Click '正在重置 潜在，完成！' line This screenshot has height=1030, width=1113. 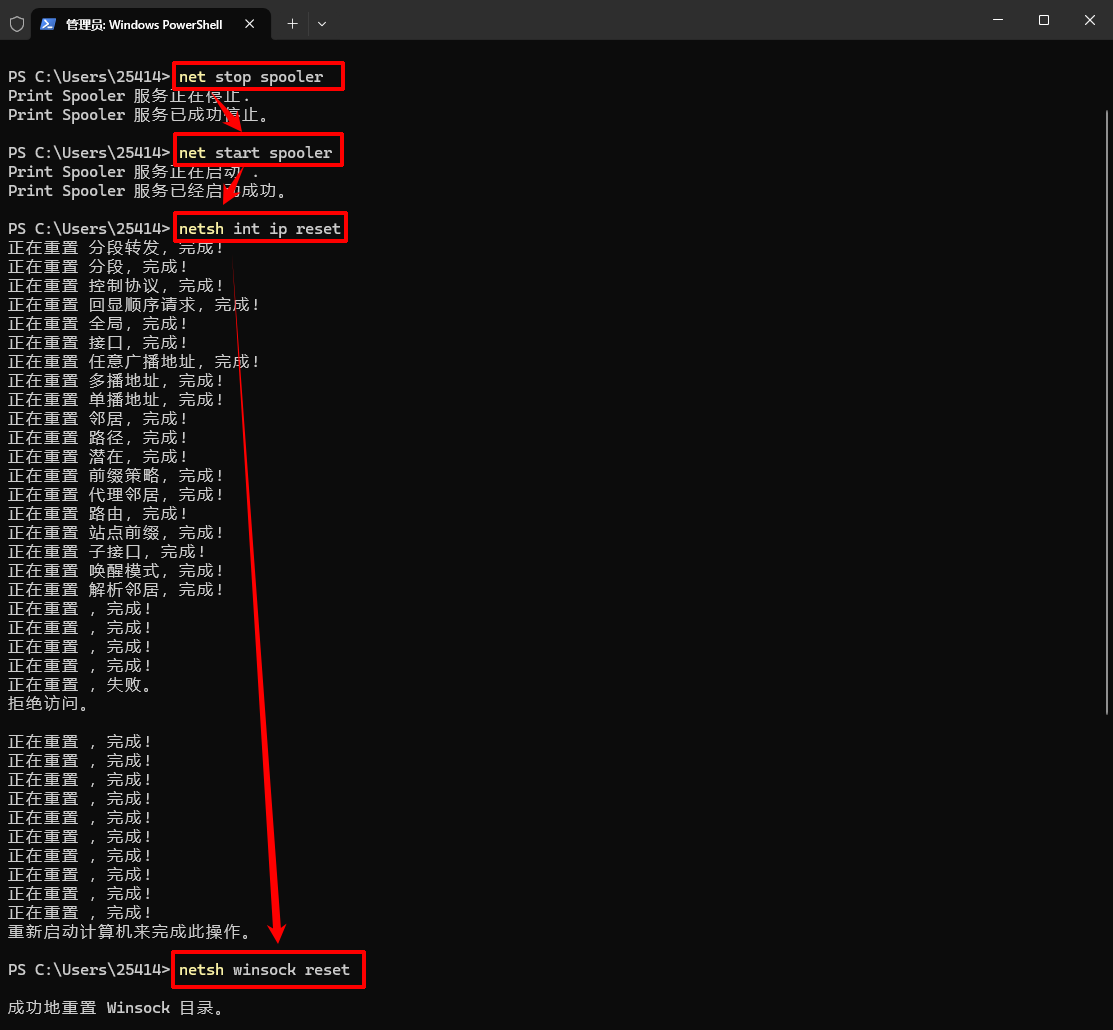tap(98, 457)
